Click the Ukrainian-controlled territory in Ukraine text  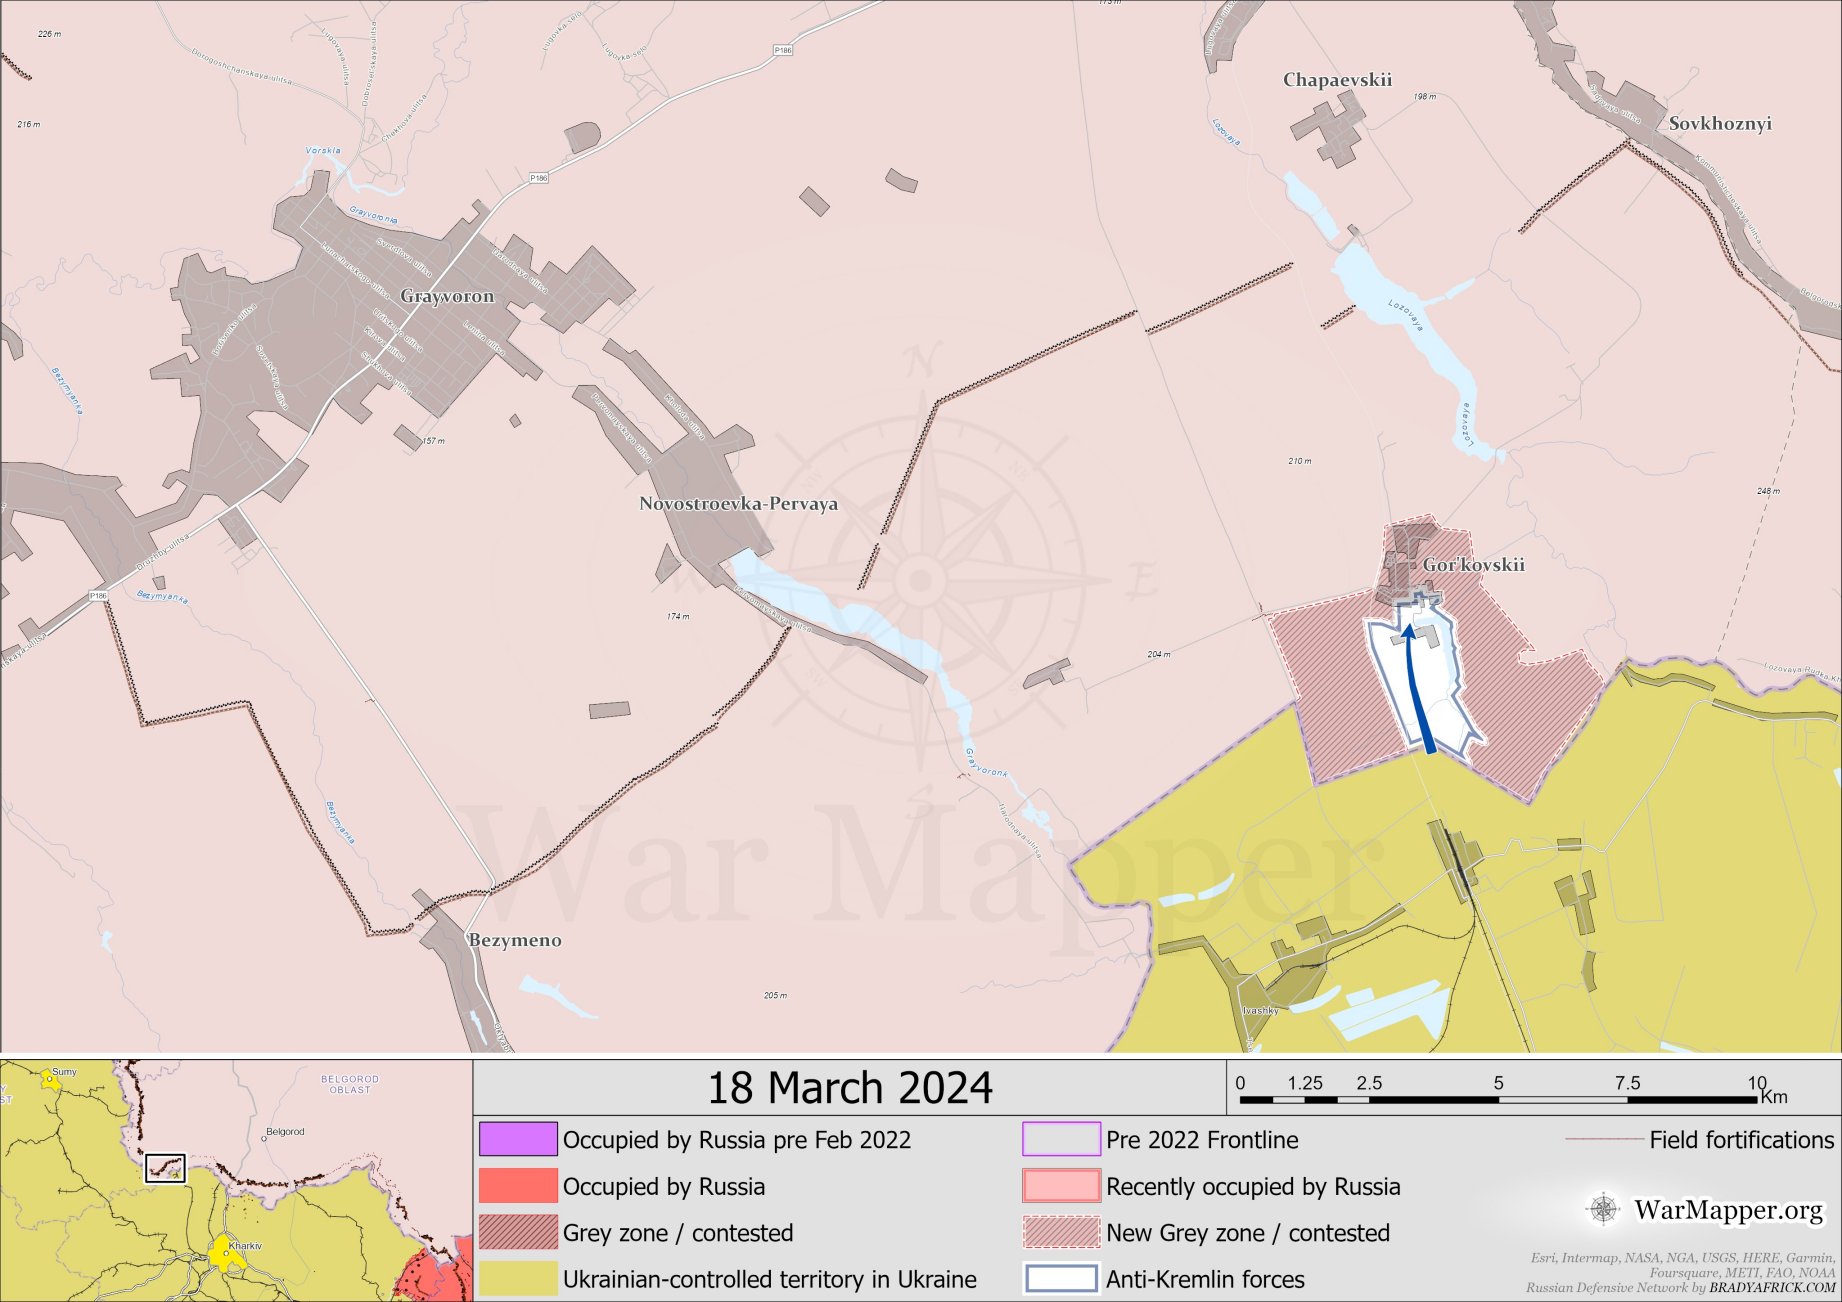(x=770, y=1280)
